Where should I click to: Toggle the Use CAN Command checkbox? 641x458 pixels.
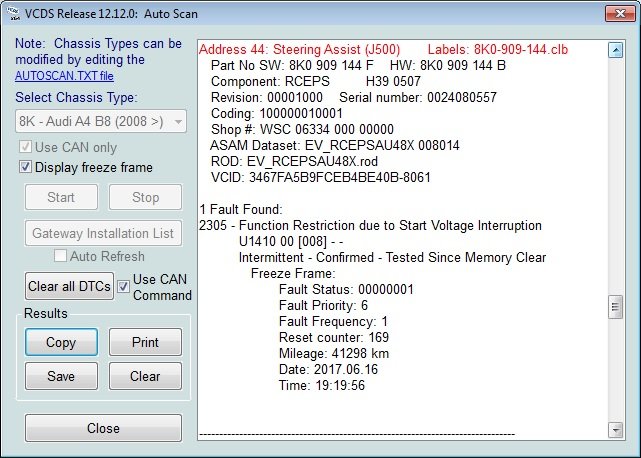point(123,287)
